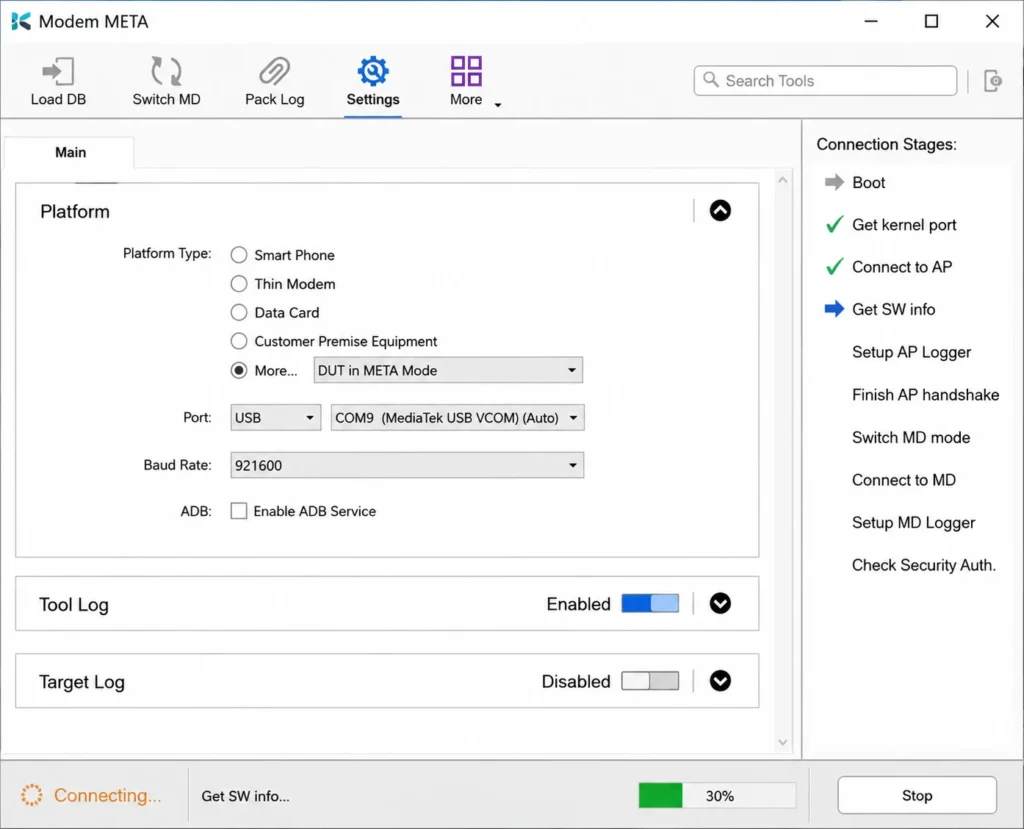Click the Connection Stages heading

click(x=886, y=144)
